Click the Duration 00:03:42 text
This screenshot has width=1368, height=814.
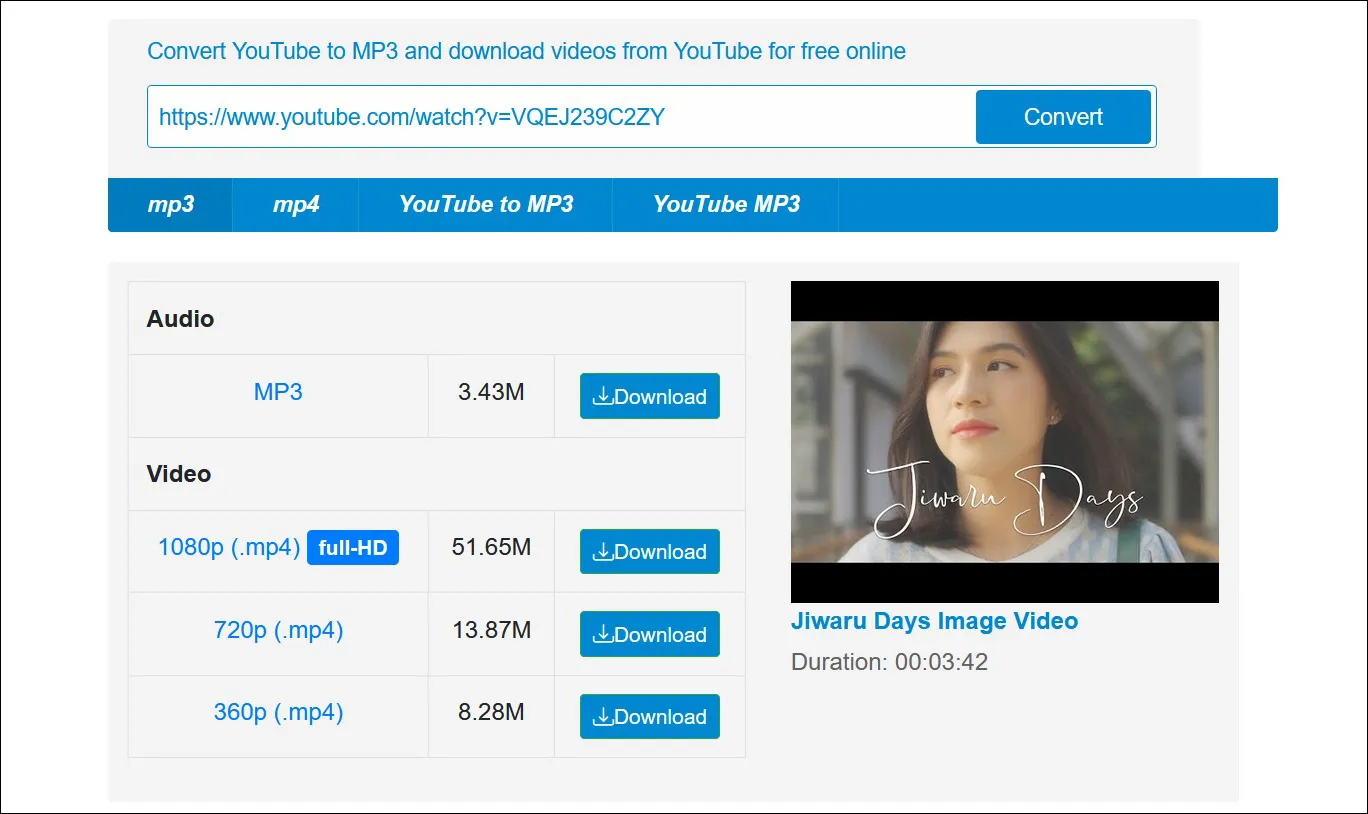[889, 662]
